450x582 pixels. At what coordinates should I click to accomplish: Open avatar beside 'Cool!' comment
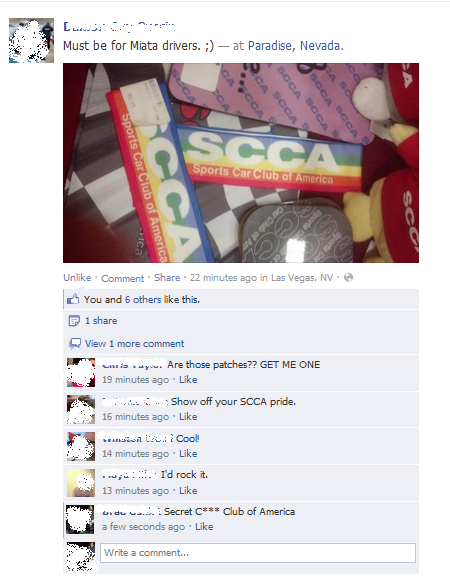pos(81,446)
